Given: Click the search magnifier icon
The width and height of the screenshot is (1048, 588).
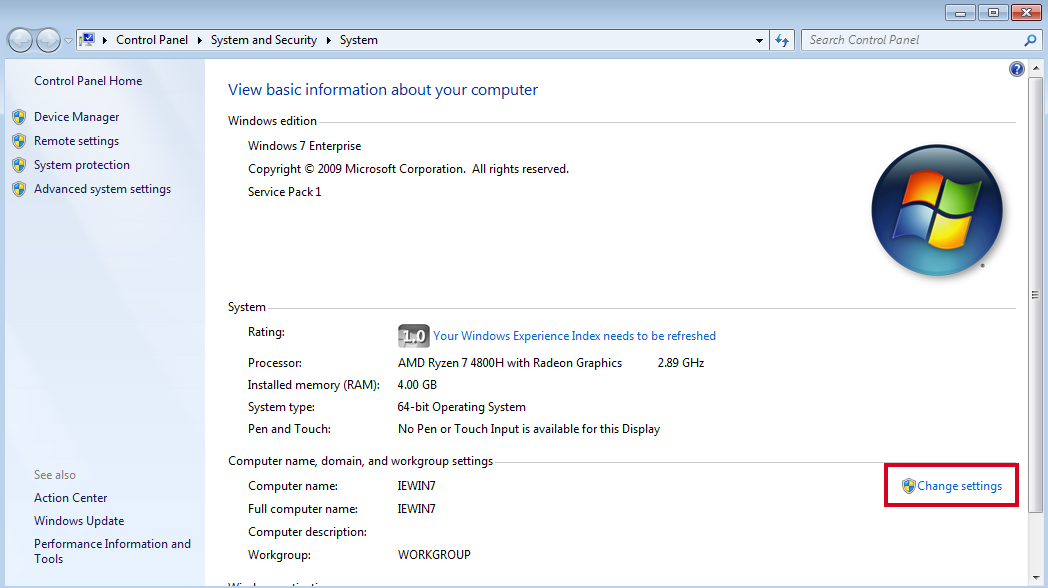Looking at the screenshot, I should tap(1029, 39).
